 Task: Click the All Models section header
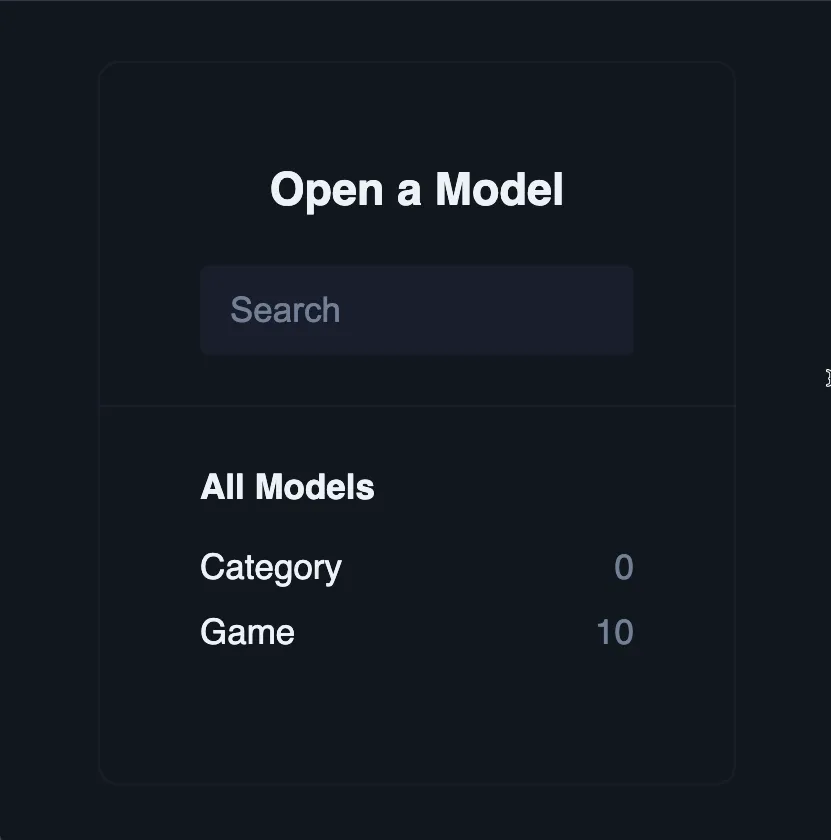287,487
